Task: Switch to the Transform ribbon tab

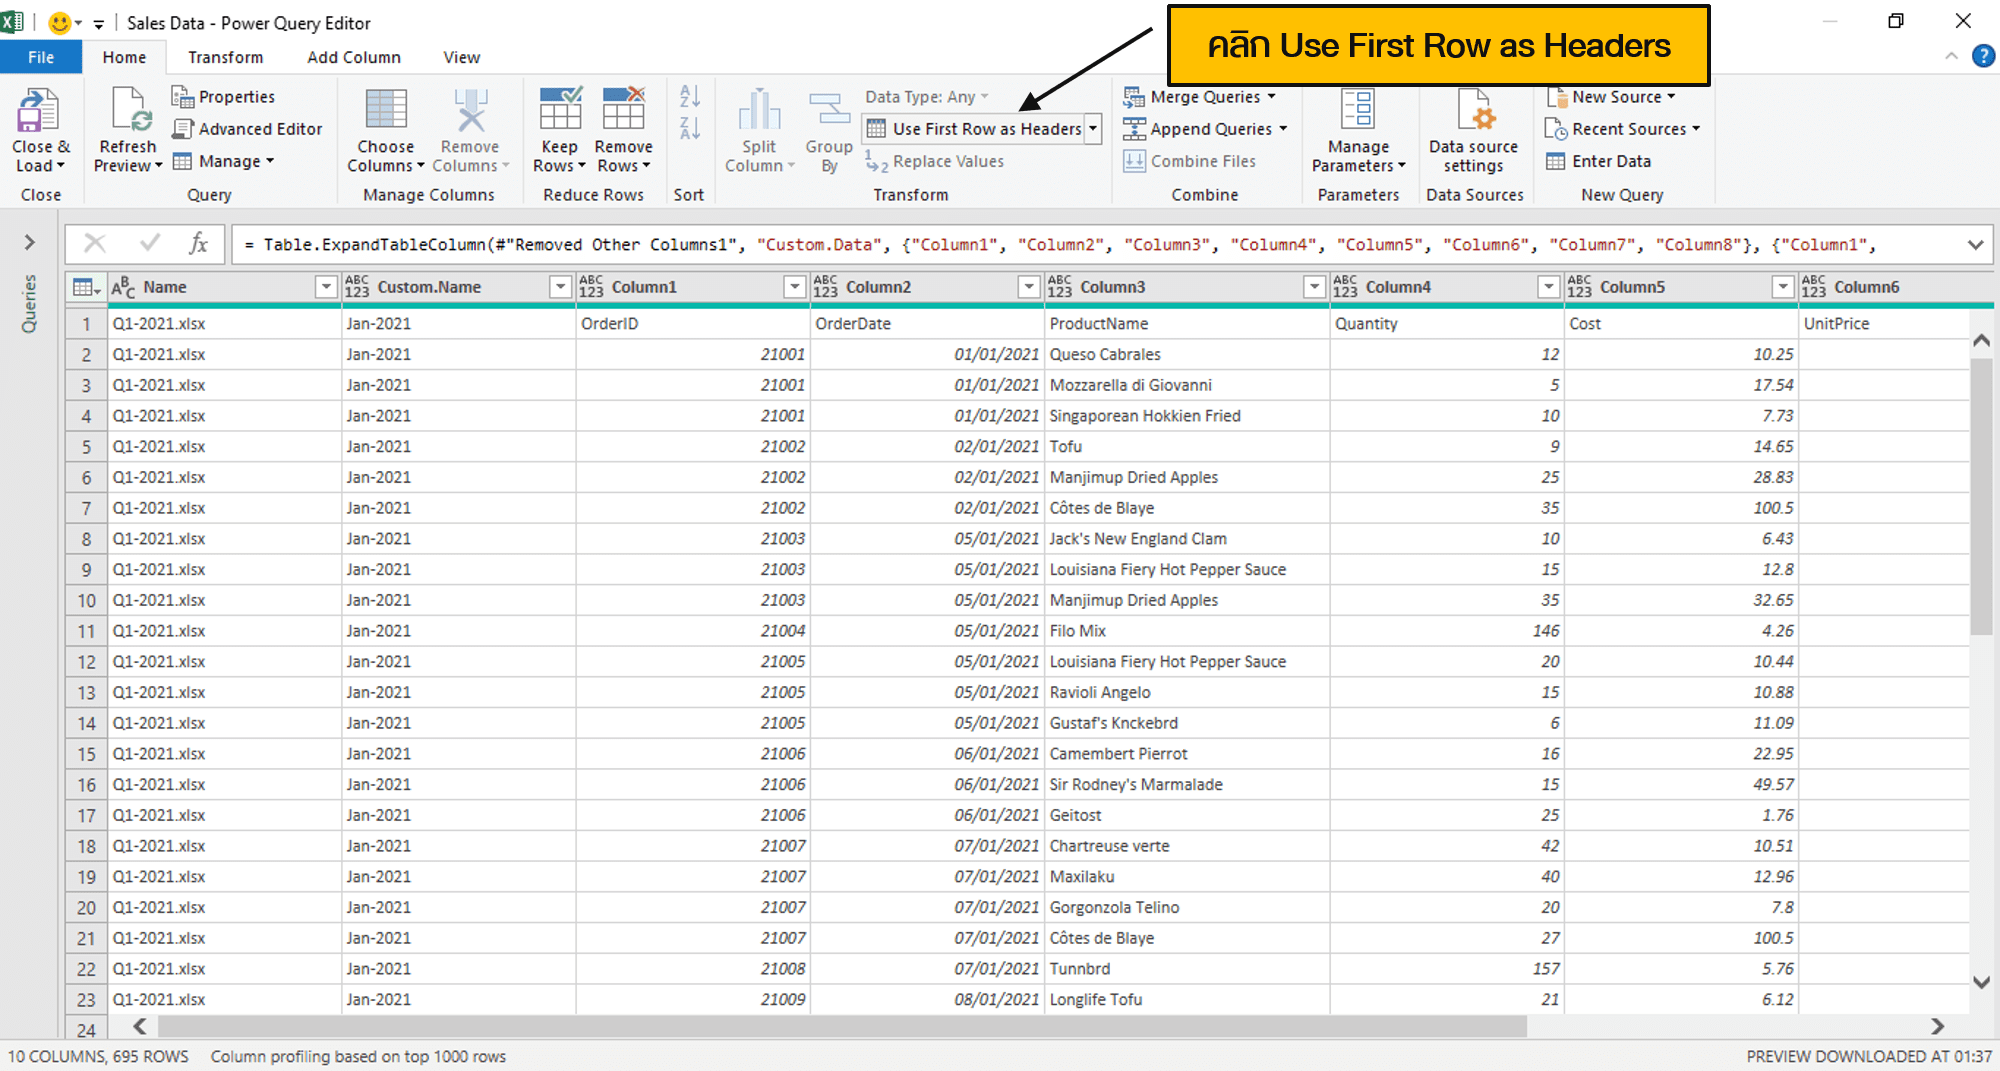Action: 225,57
